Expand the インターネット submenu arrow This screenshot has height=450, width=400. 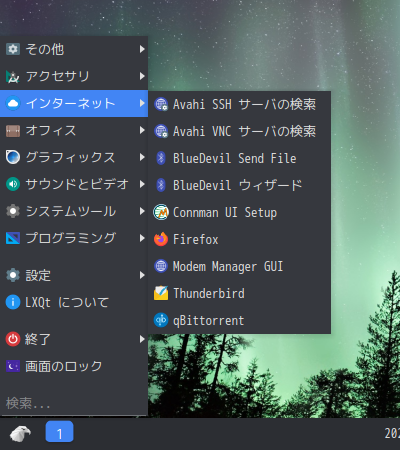[142, 103]
